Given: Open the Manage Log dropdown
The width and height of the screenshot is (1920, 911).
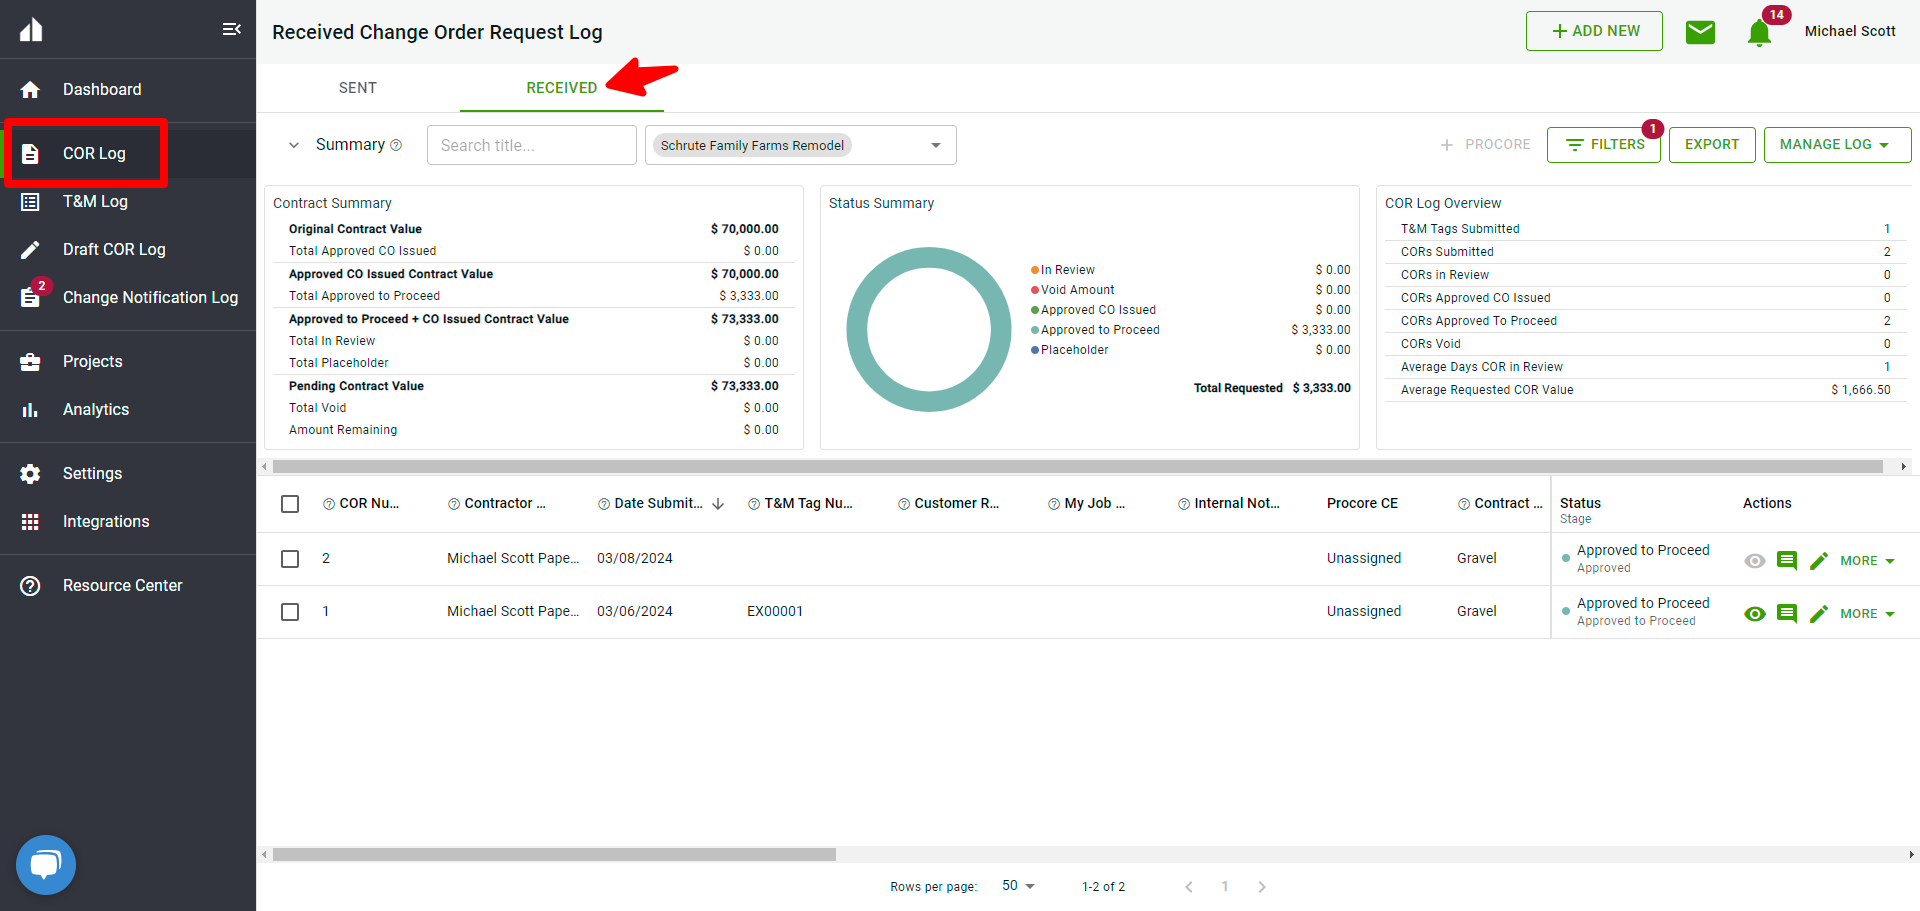Looking at the screenshot, I should (1837, 145).
